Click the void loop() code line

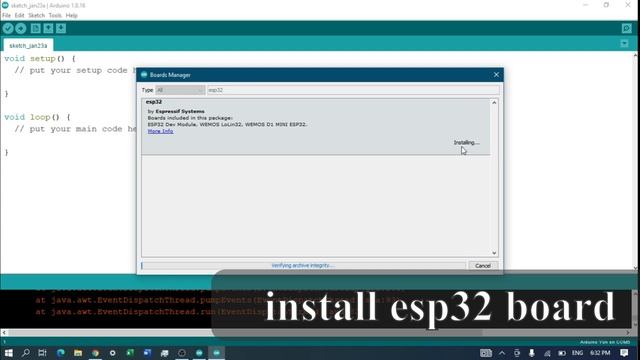click(37, 117)
